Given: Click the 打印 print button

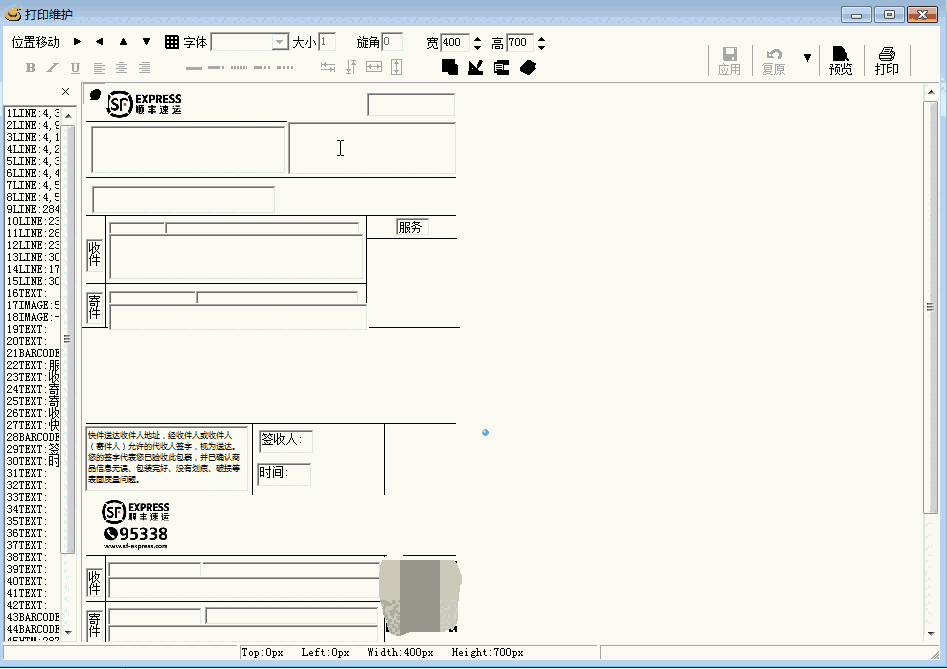Looking at the screenshot, I should click(886, 61).
